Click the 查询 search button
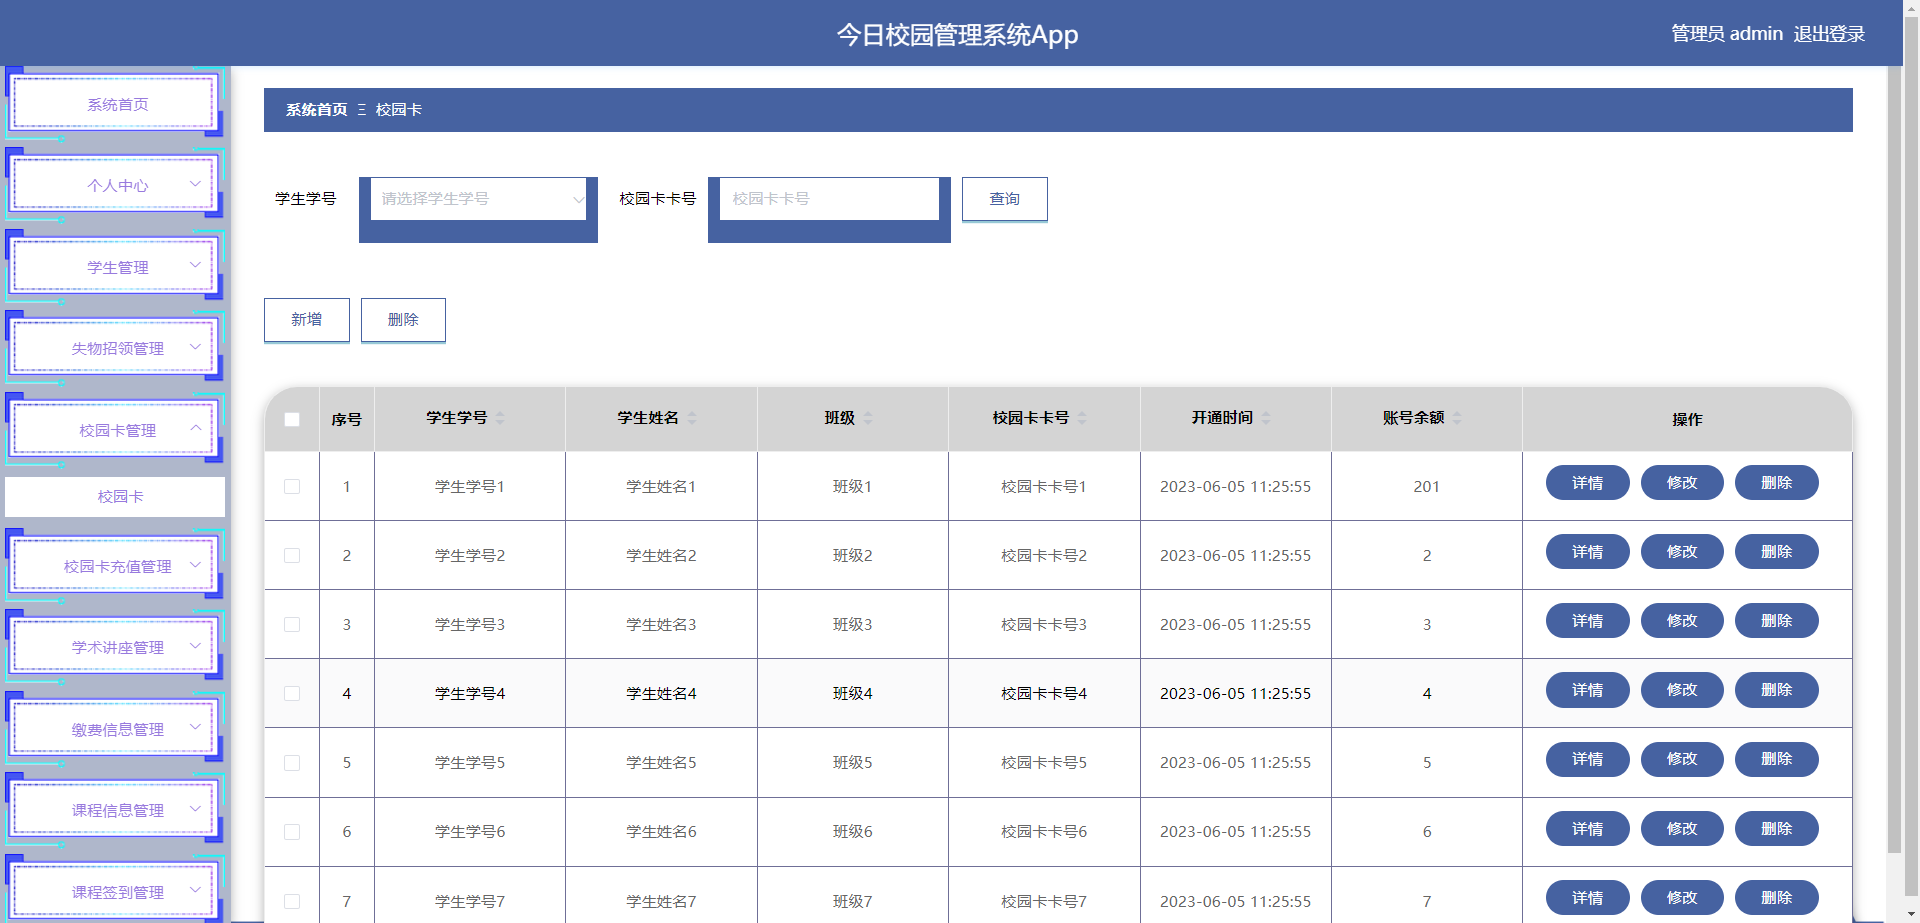 (x=1004, y=198)
